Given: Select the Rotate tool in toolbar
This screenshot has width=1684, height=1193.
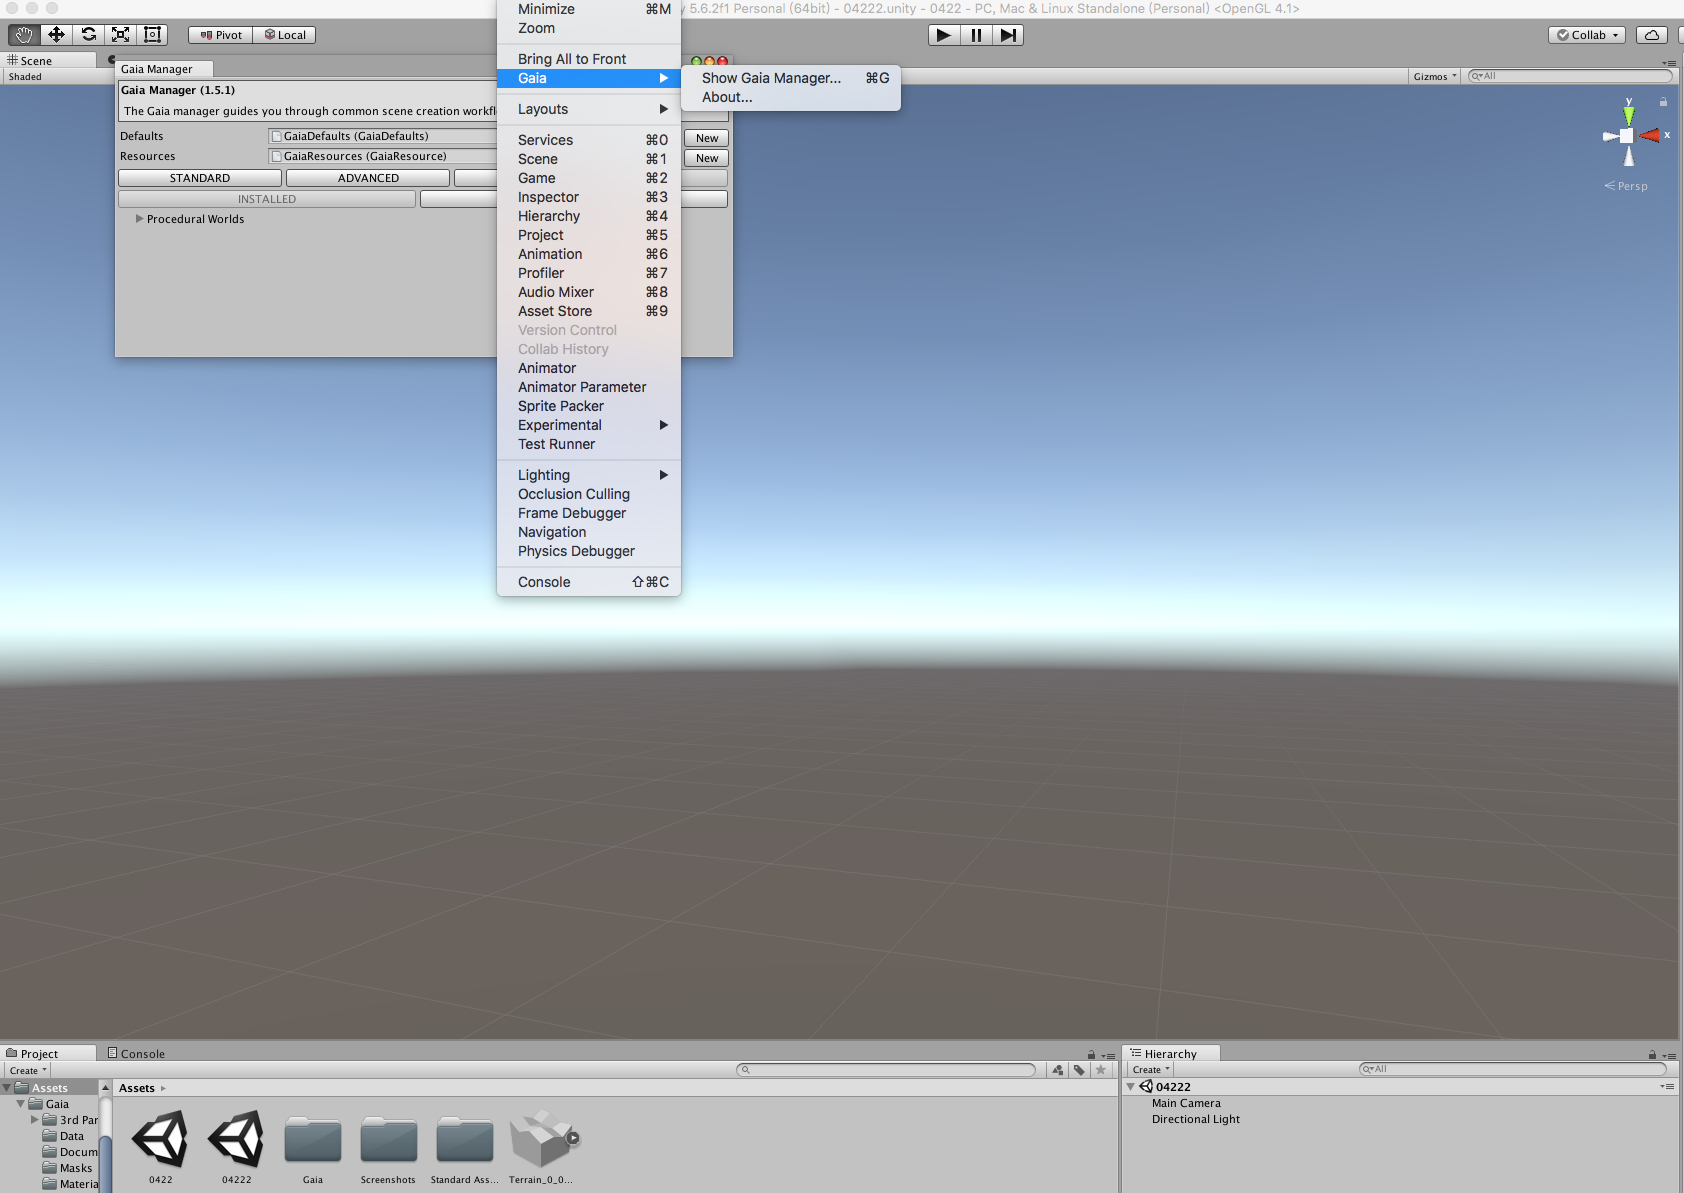Looking at the screenshot, I should point(88,35).
